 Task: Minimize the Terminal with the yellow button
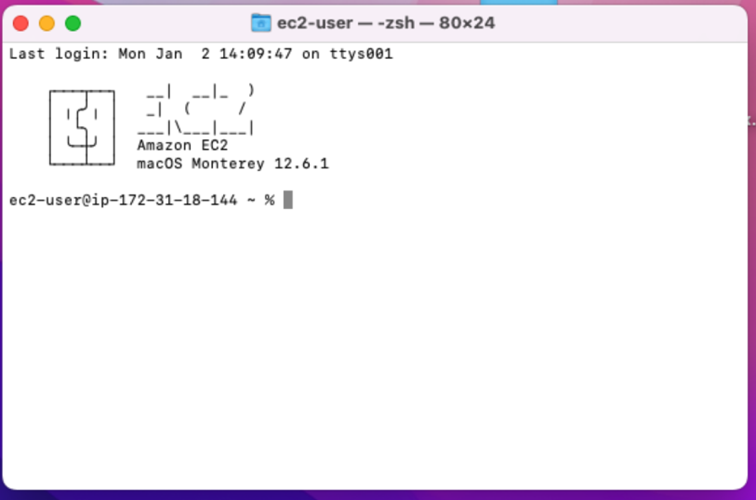(47, 23)
